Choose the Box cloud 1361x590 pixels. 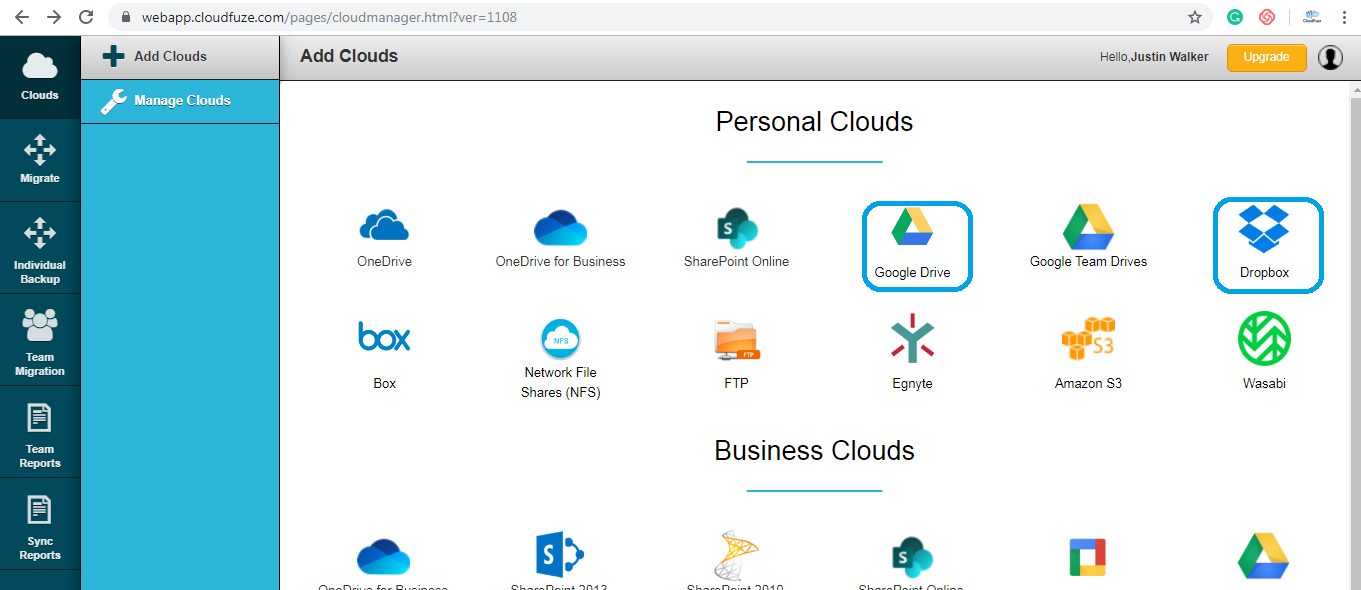tap(384, 354)
